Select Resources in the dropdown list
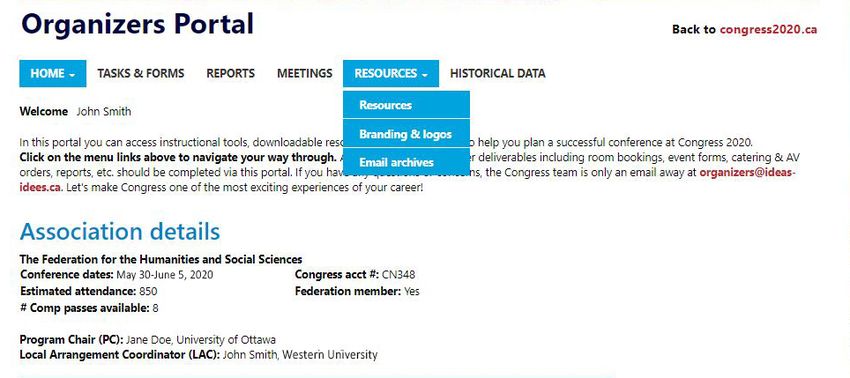The height and width of the screenshot is (378, 850). pos(406,105)
